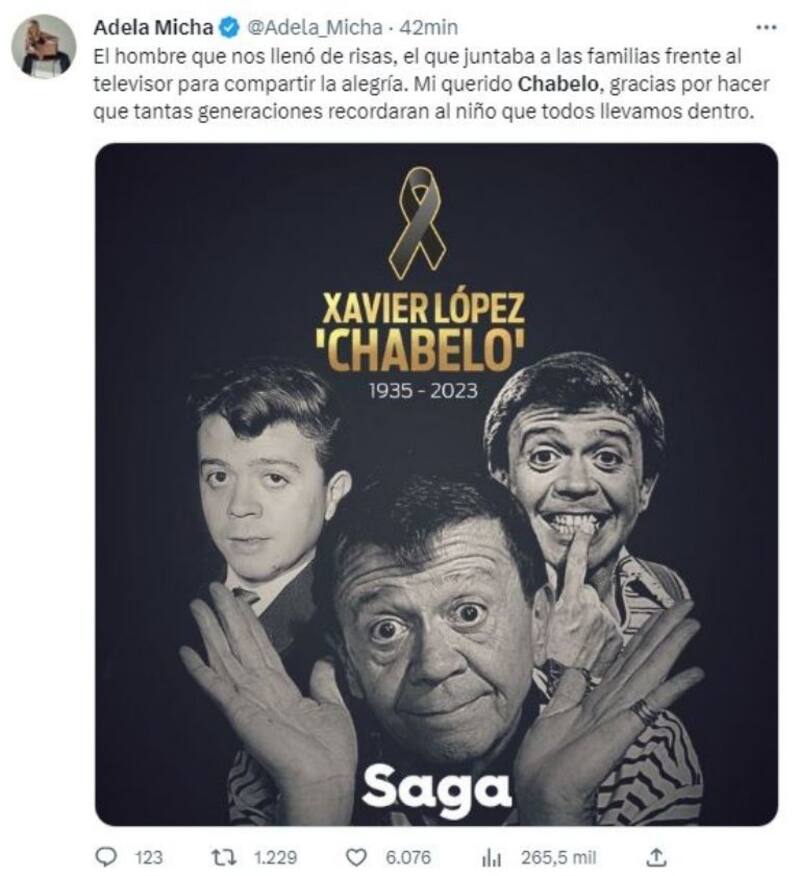Open the Chabelo tribute image
Image resolution: width=800 pixels, height=876 pixels.
click(436, 484)
